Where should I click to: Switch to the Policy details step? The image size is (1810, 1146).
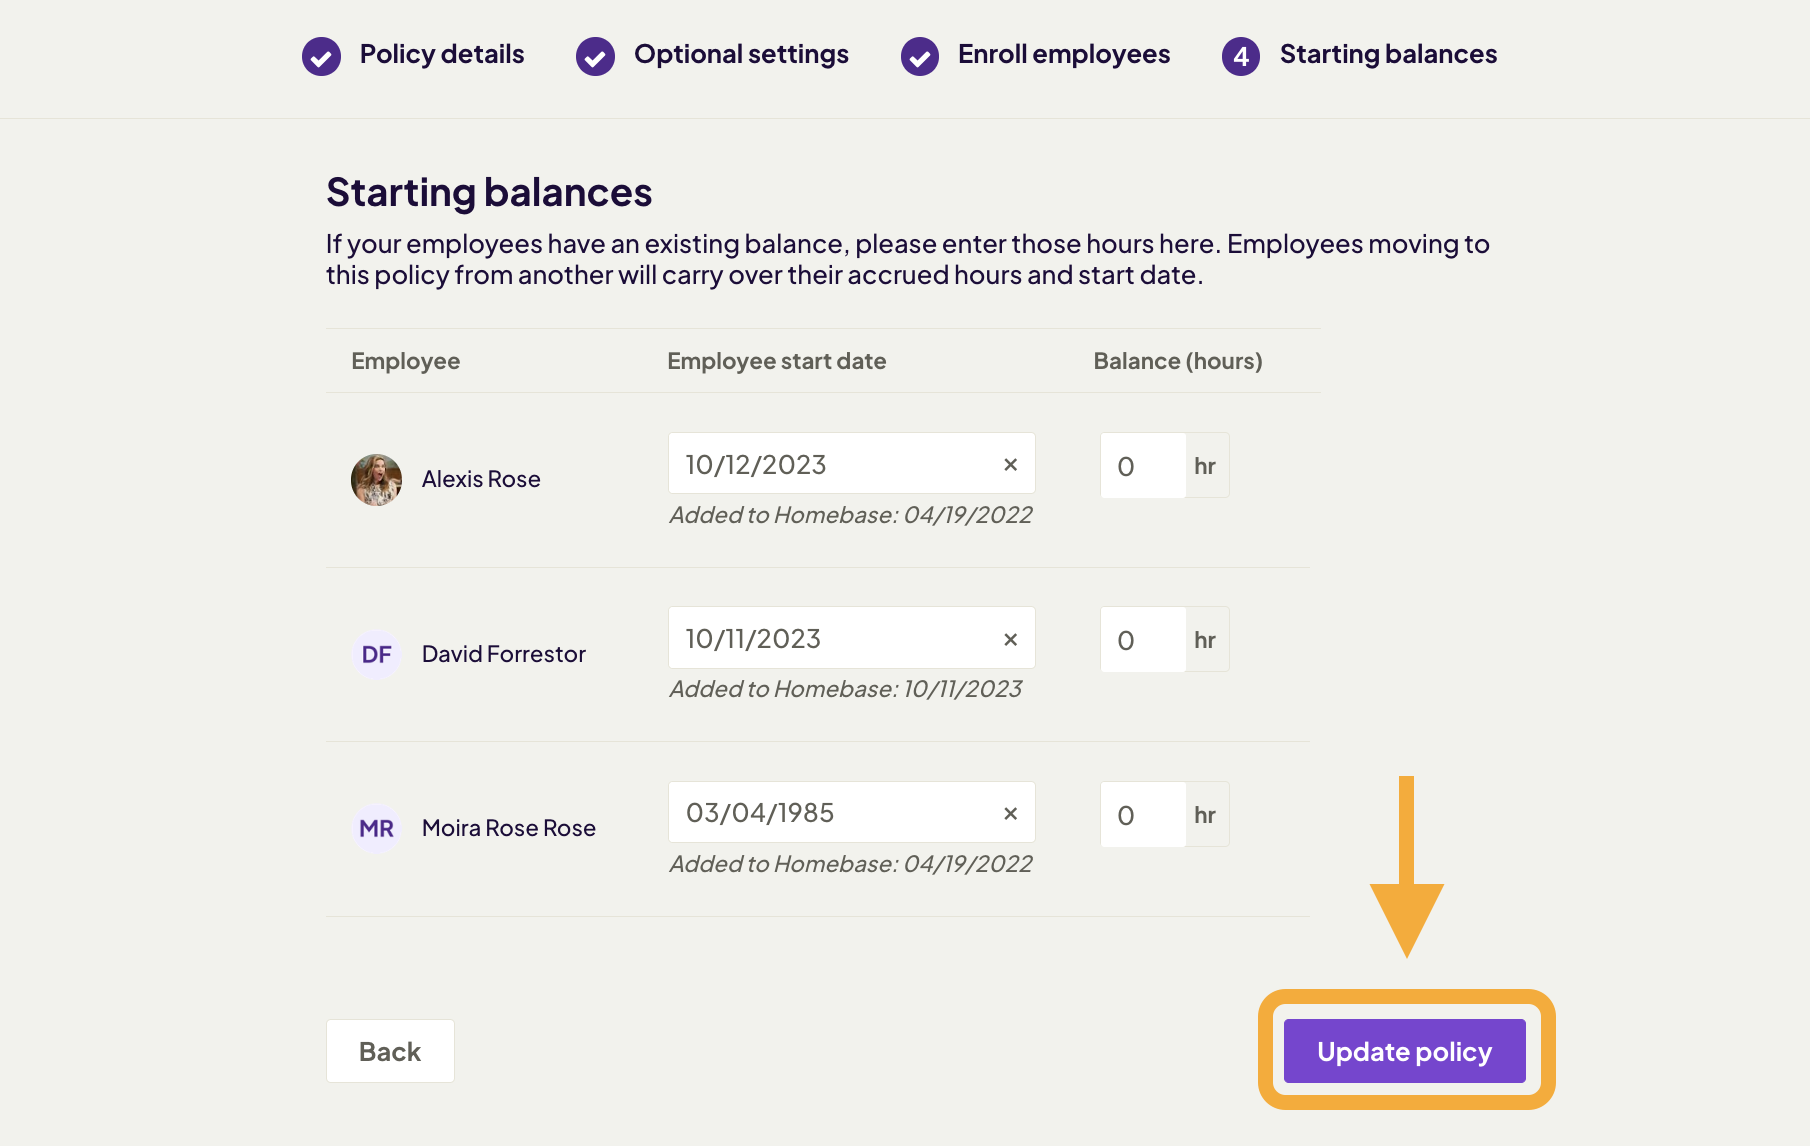441,55
